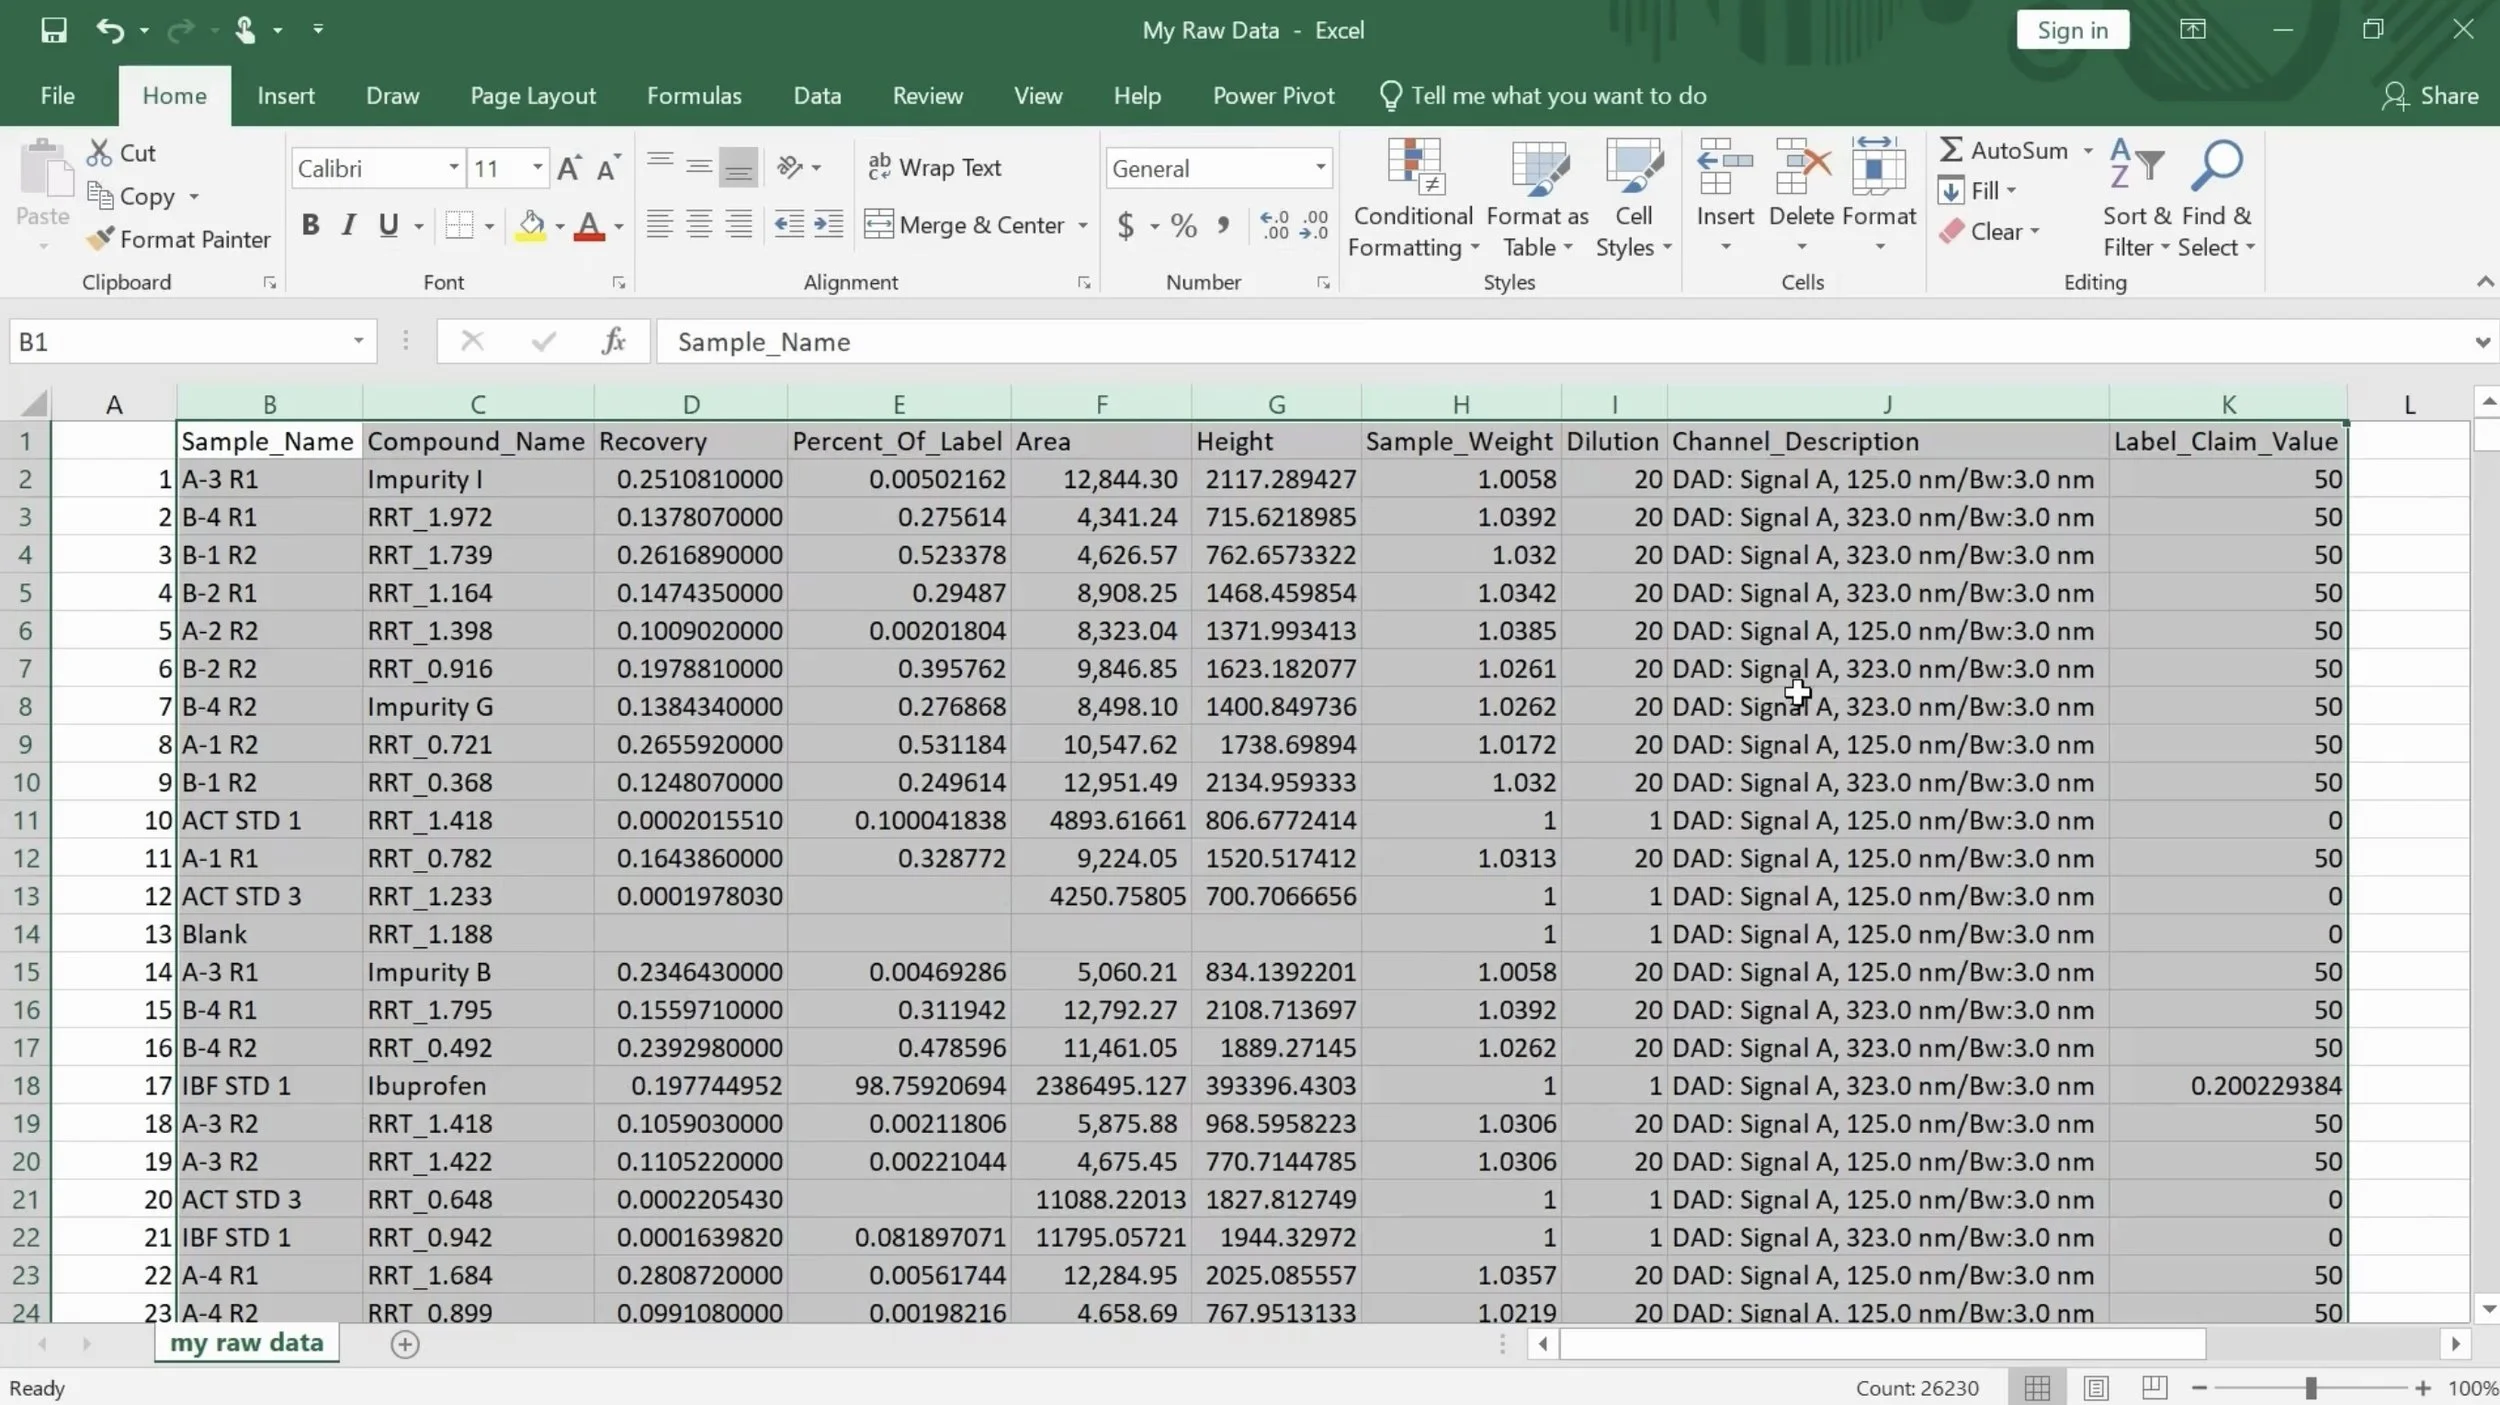Viewport: 2500px width, 1405px height.
Task: Click the Insert Function fx icon
Action: 613,342
